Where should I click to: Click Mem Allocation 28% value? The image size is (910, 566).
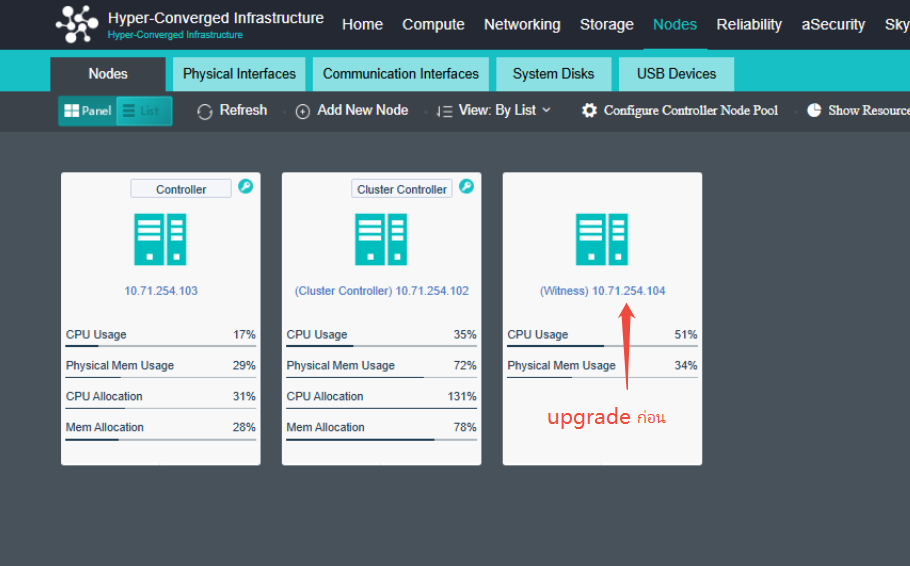(x=244, y=427)
